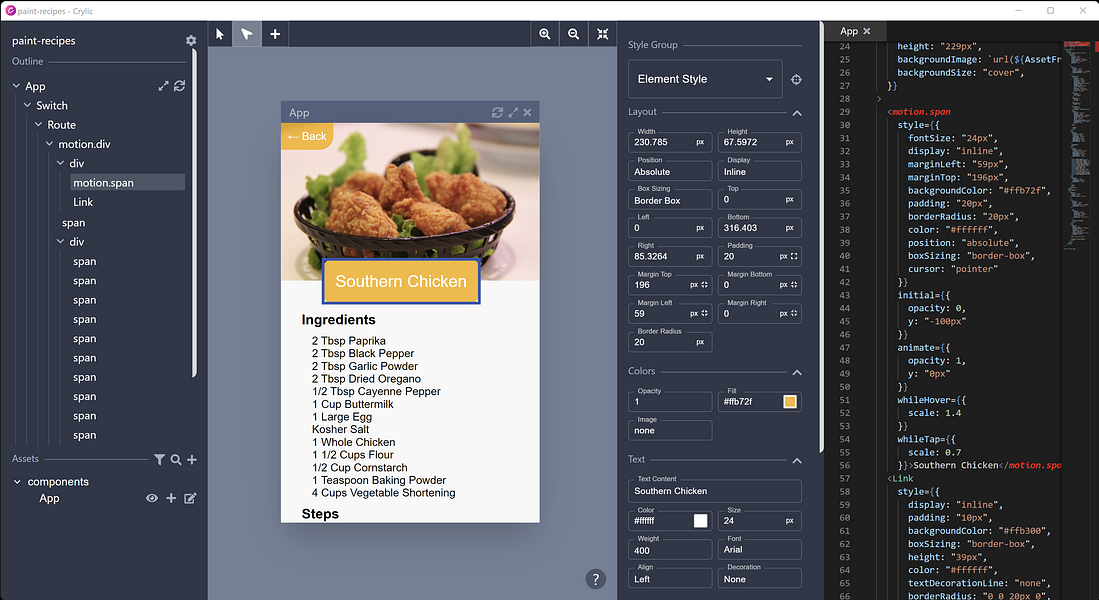1099x600 pixels.
Task: Edit the Weight field showing 400
Action: tap(670, 550)
